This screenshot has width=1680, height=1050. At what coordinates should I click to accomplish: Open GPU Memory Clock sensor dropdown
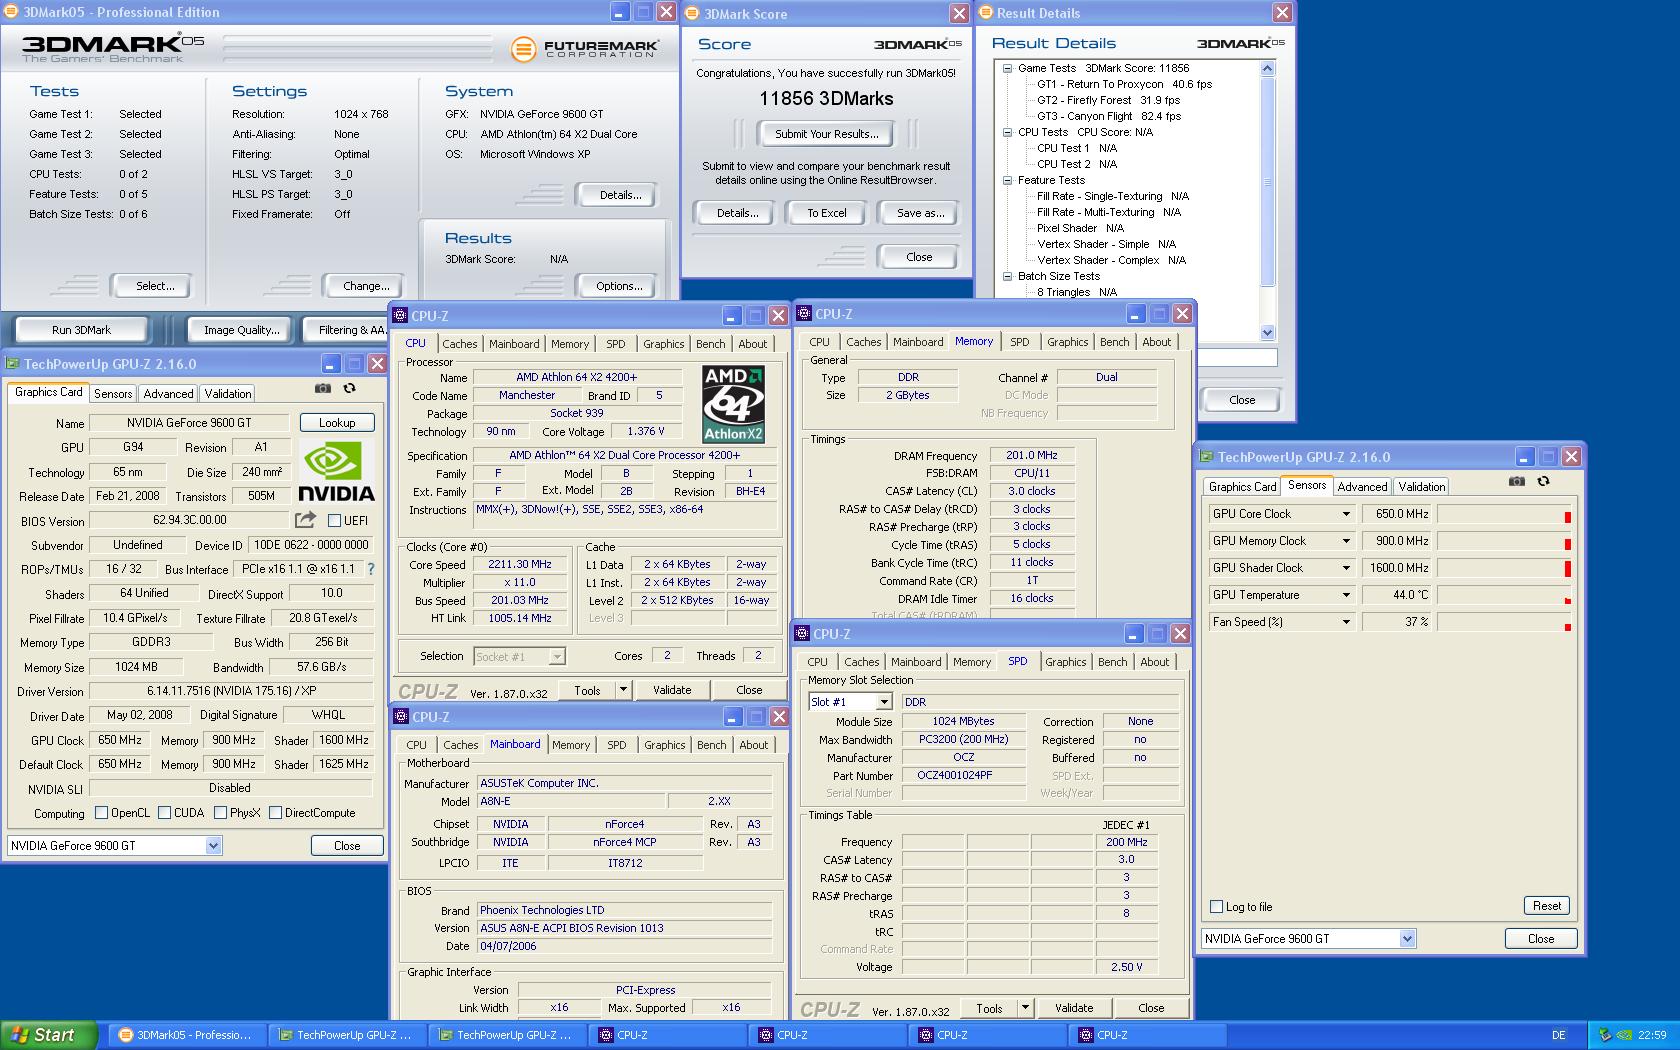click(x=1346, y=541)
